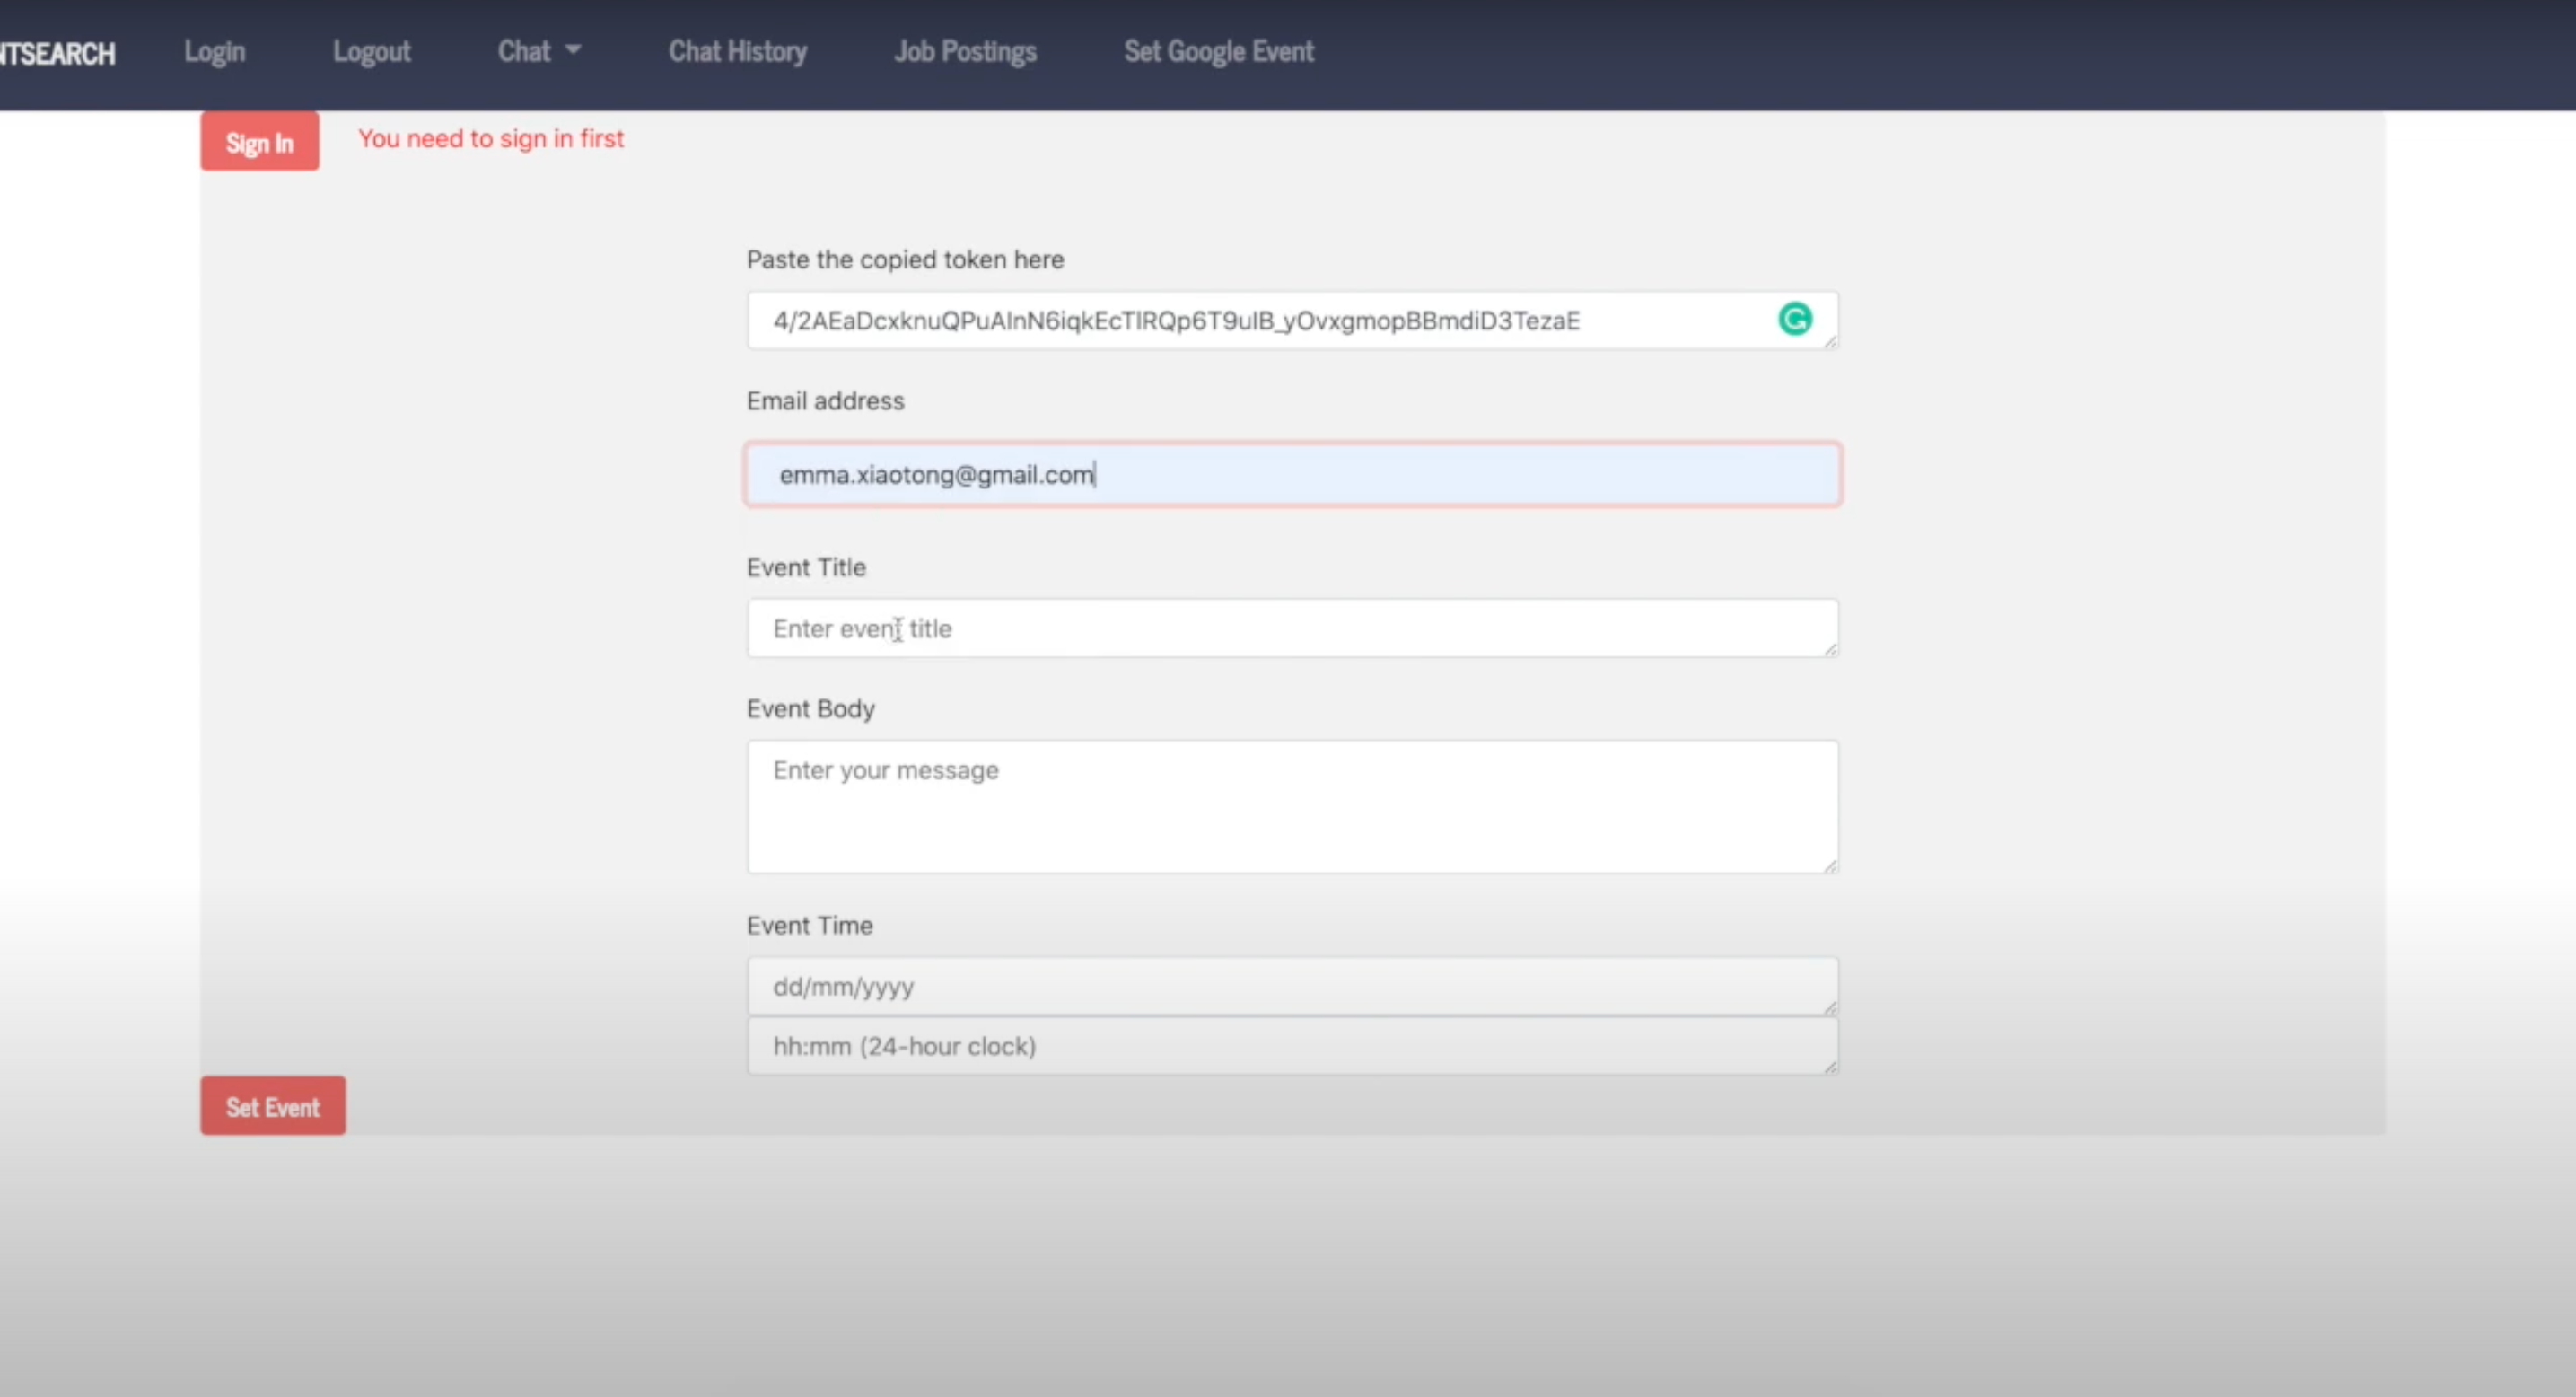Click Logout in the navbar
The width and height of the screenshot is (2576, 1397).
tap(371, 52)
